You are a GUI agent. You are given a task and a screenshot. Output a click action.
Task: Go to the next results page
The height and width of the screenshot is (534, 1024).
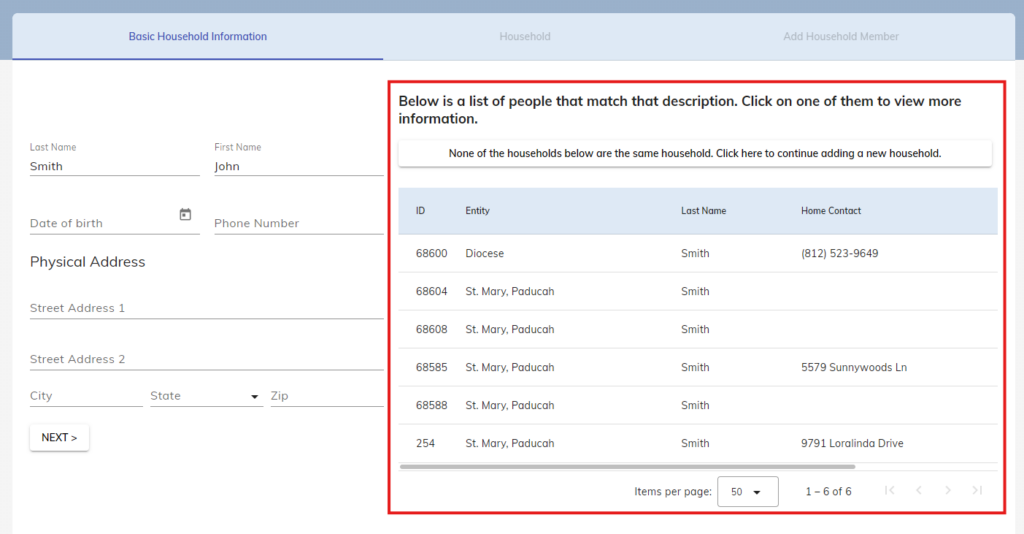(948, 490)
